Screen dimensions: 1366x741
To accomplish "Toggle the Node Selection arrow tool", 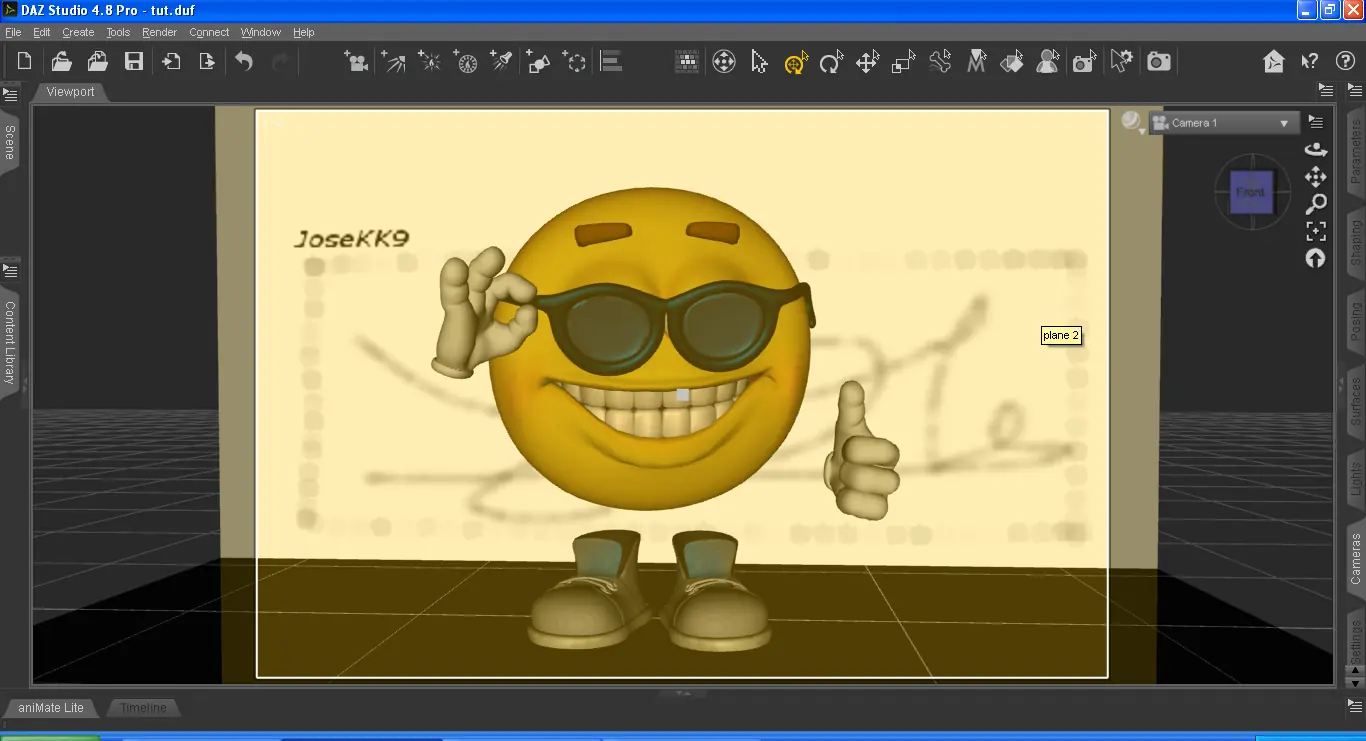I will coord(759,62).
